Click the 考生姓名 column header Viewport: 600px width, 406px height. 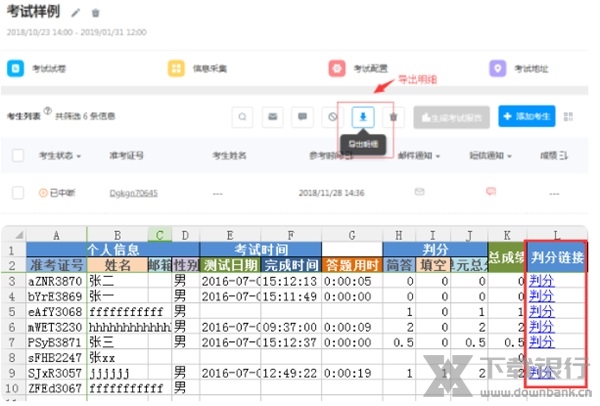(229, 156)
